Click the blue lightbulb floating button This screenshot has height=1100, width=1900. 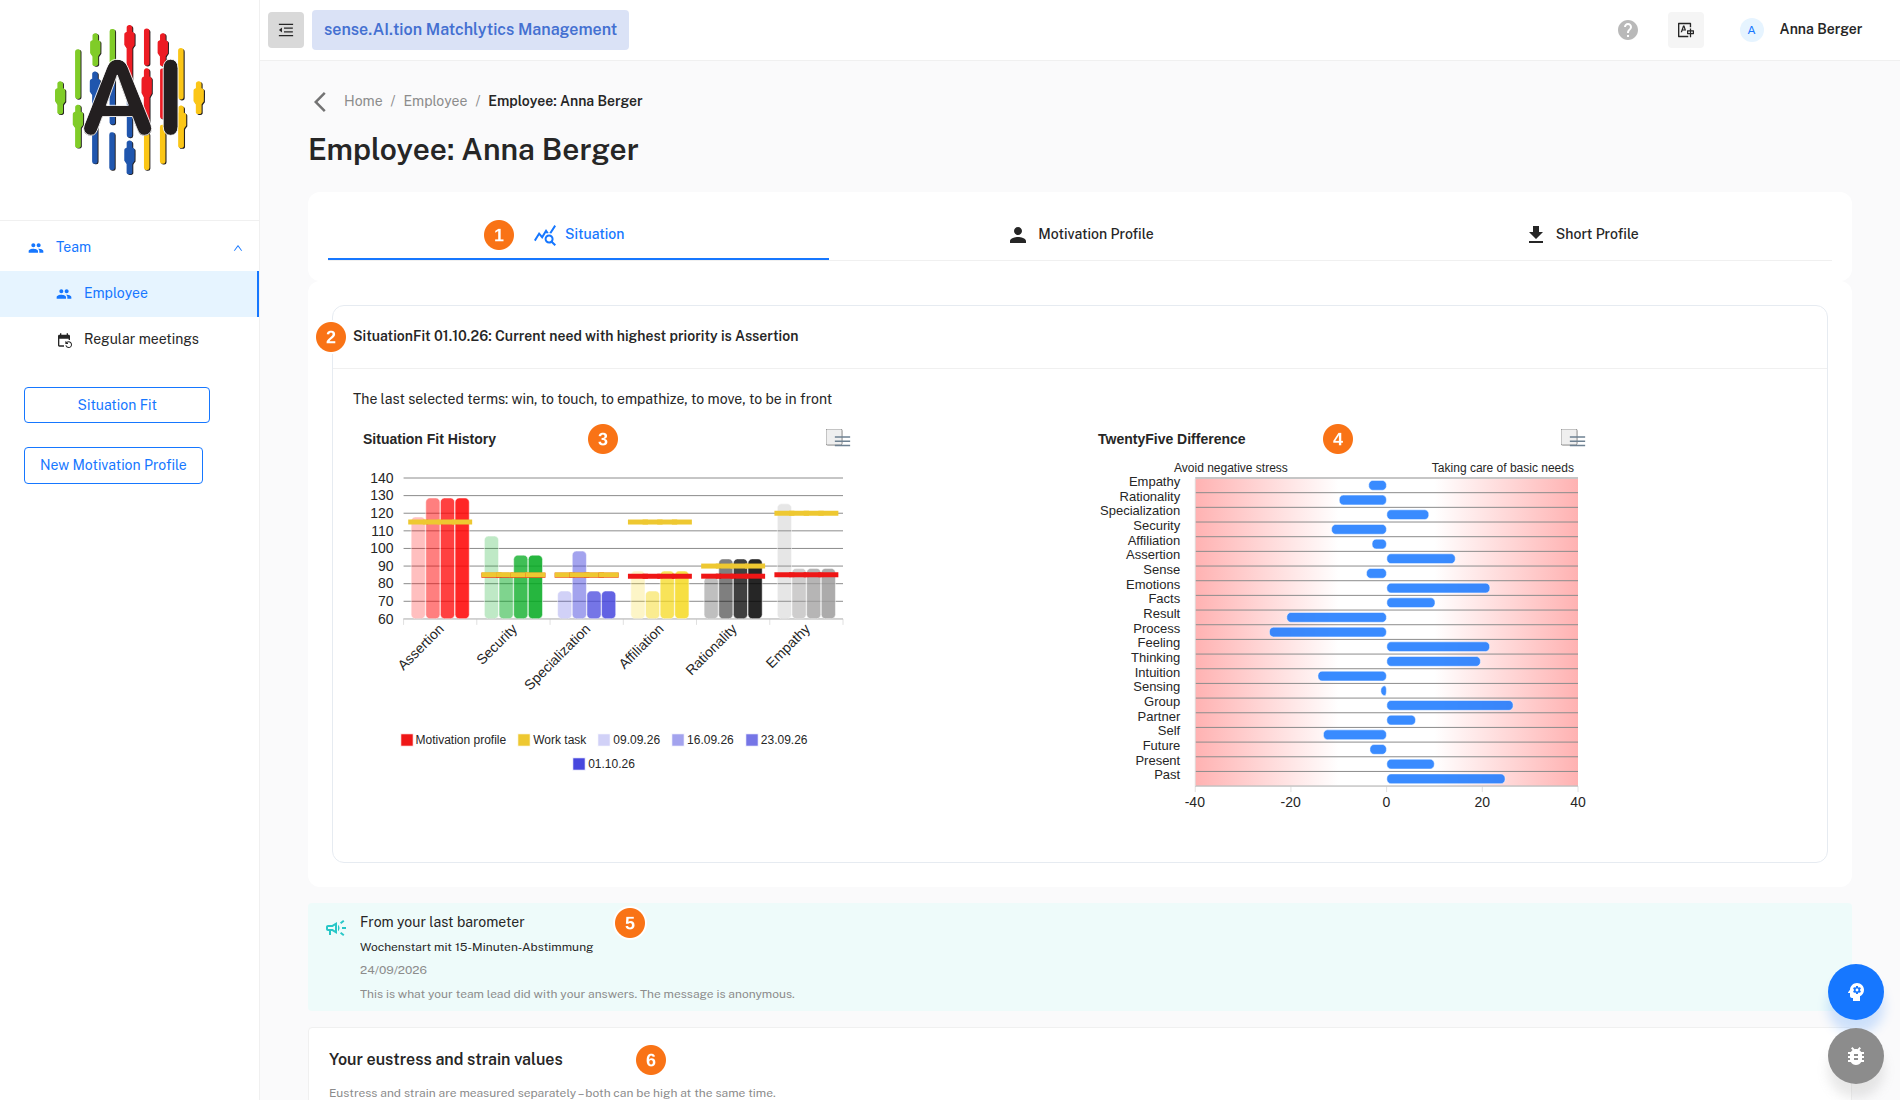pos(1856,992)
